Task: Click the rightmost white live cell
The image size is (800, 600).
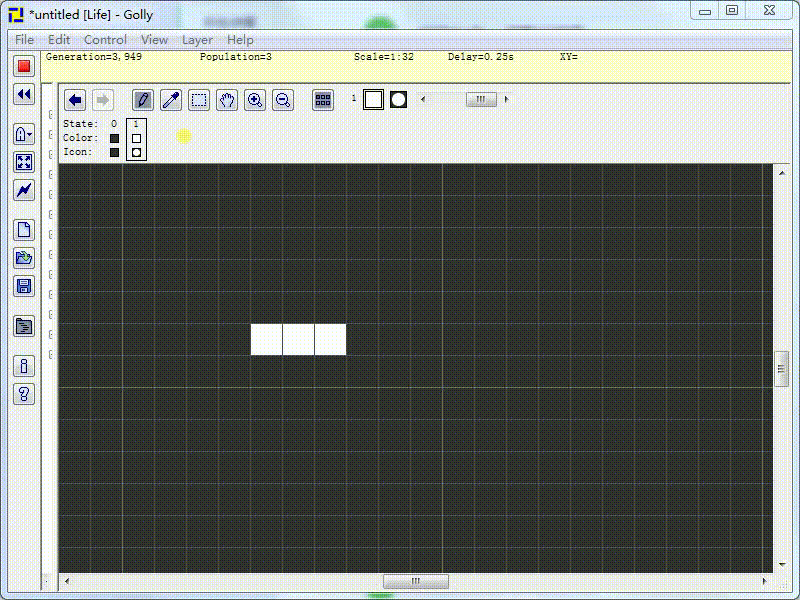Action: tap(331, 339)
